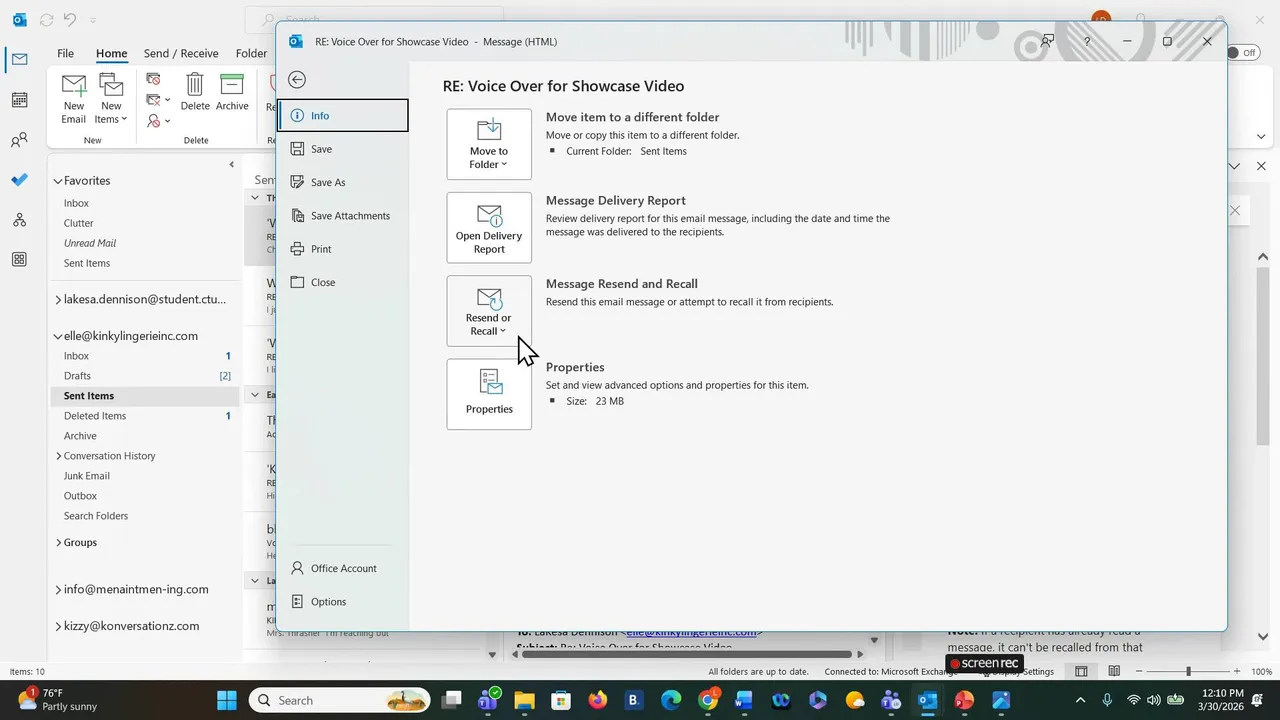The image size is (1280, 720).
Task: Click the zoom slider in the status bar
Action: pyautogui.click(x=1189, y=672)
